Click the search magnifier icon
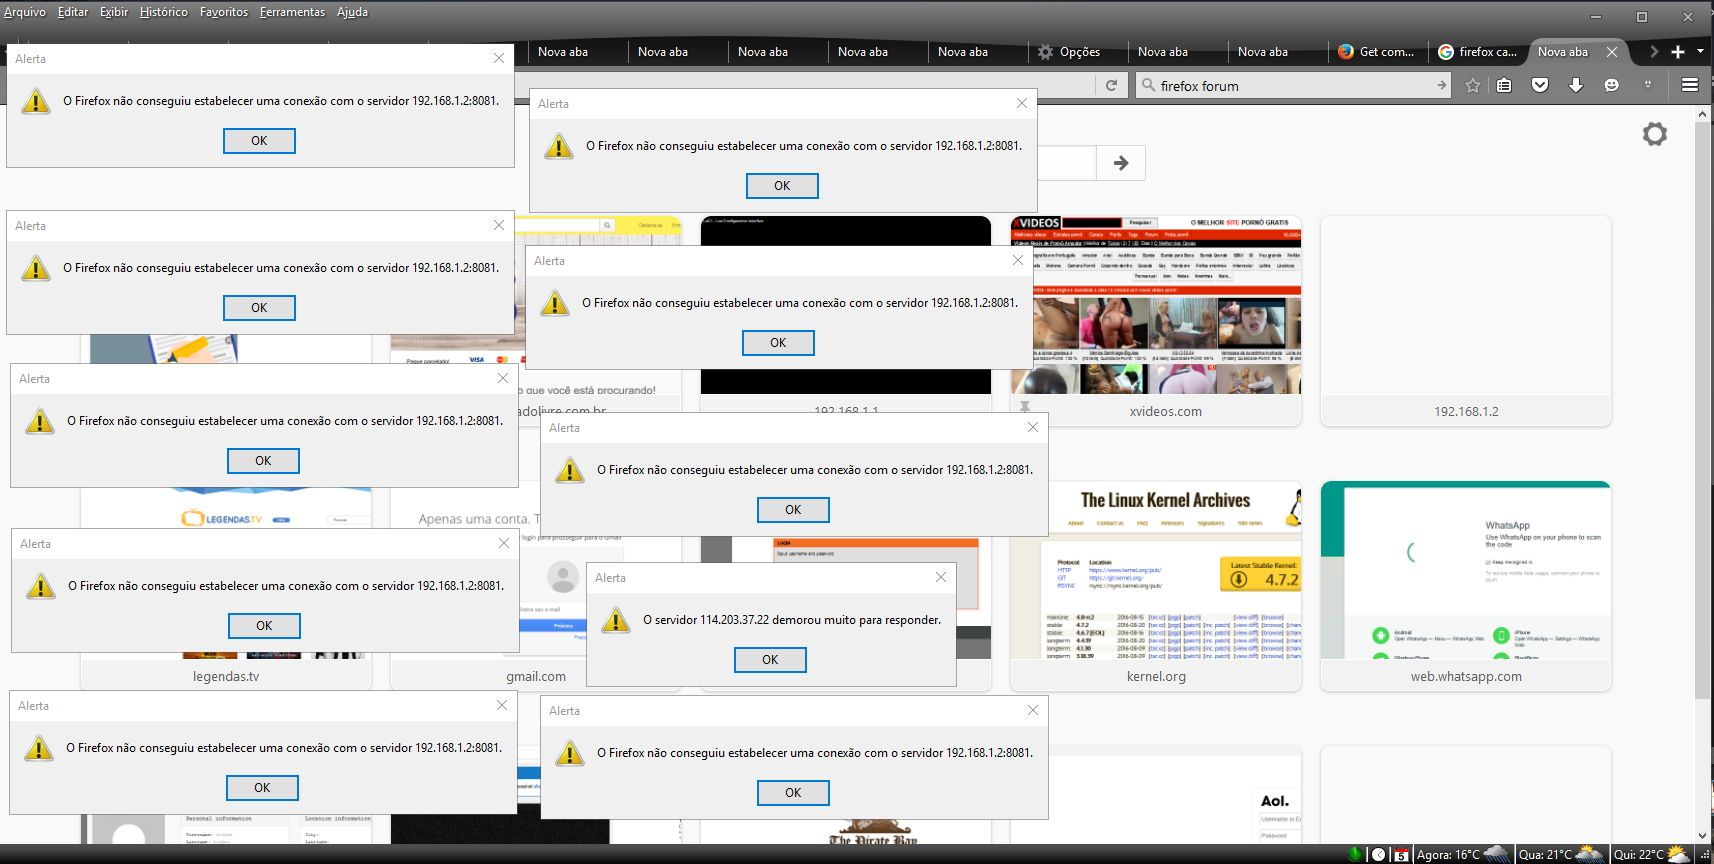The height and width of the screenshot is (864, 1714). tap(1148, 86)
